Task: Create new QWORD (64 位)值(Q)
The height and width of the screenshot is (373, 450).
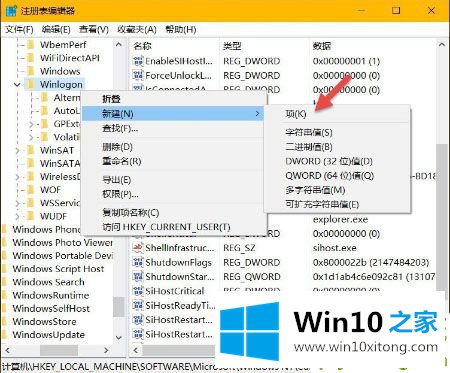Action: [x=329, y=176]
